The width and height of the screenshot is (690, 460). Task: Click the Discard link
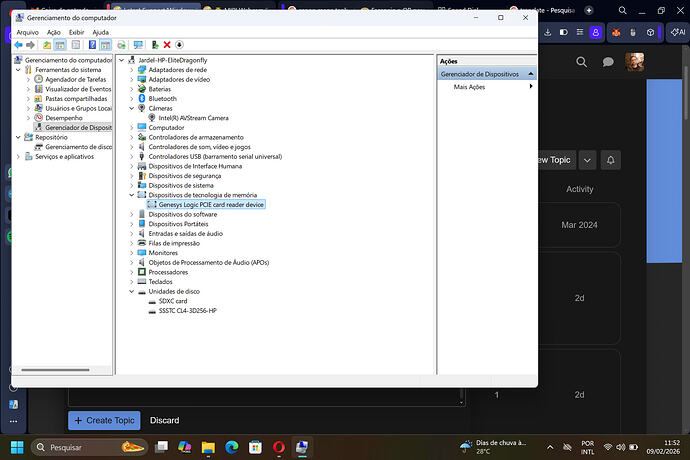coord(165,421)
